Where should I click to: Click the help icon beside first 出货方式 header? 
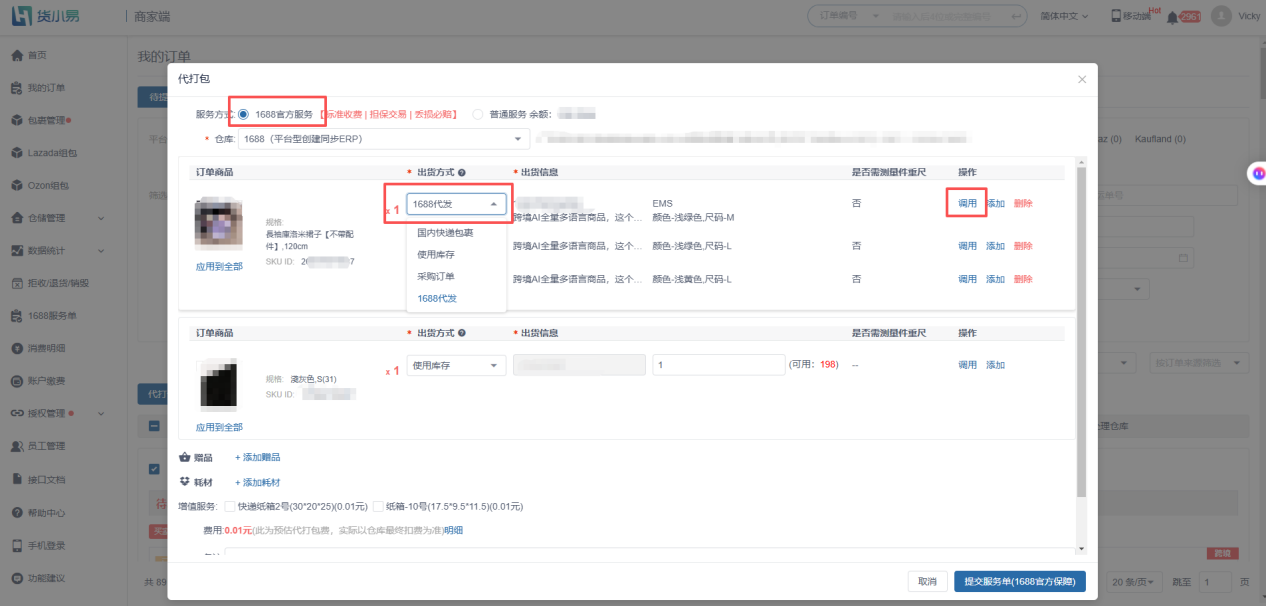(462, 172)
